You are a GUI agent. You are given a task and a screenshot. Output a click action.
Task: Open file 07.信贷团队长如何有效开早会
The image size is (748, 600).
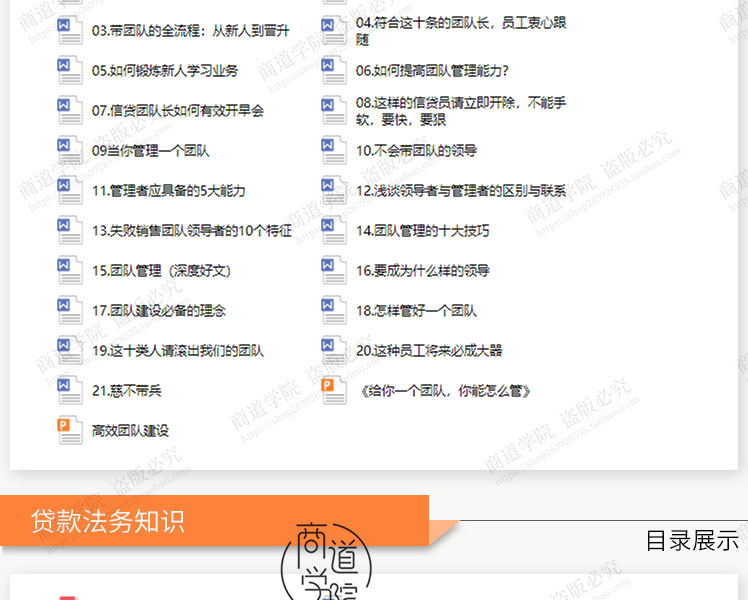point(177,111)
